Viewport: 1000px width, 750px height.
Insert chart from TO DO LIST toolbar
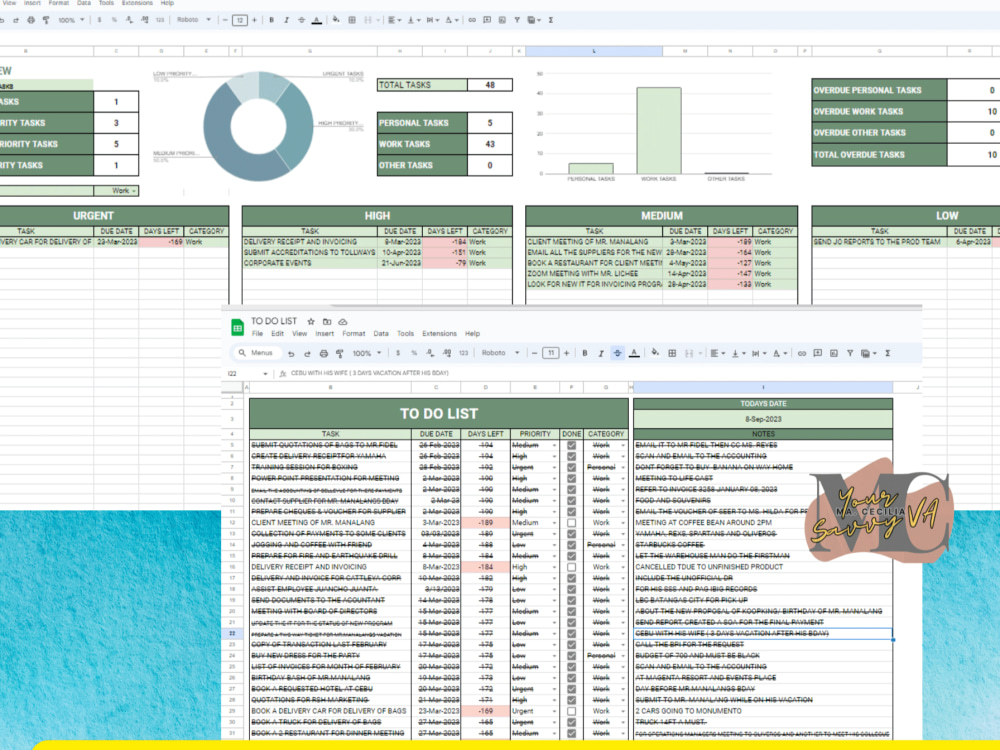pyautogui.click(x=834, y=353)
